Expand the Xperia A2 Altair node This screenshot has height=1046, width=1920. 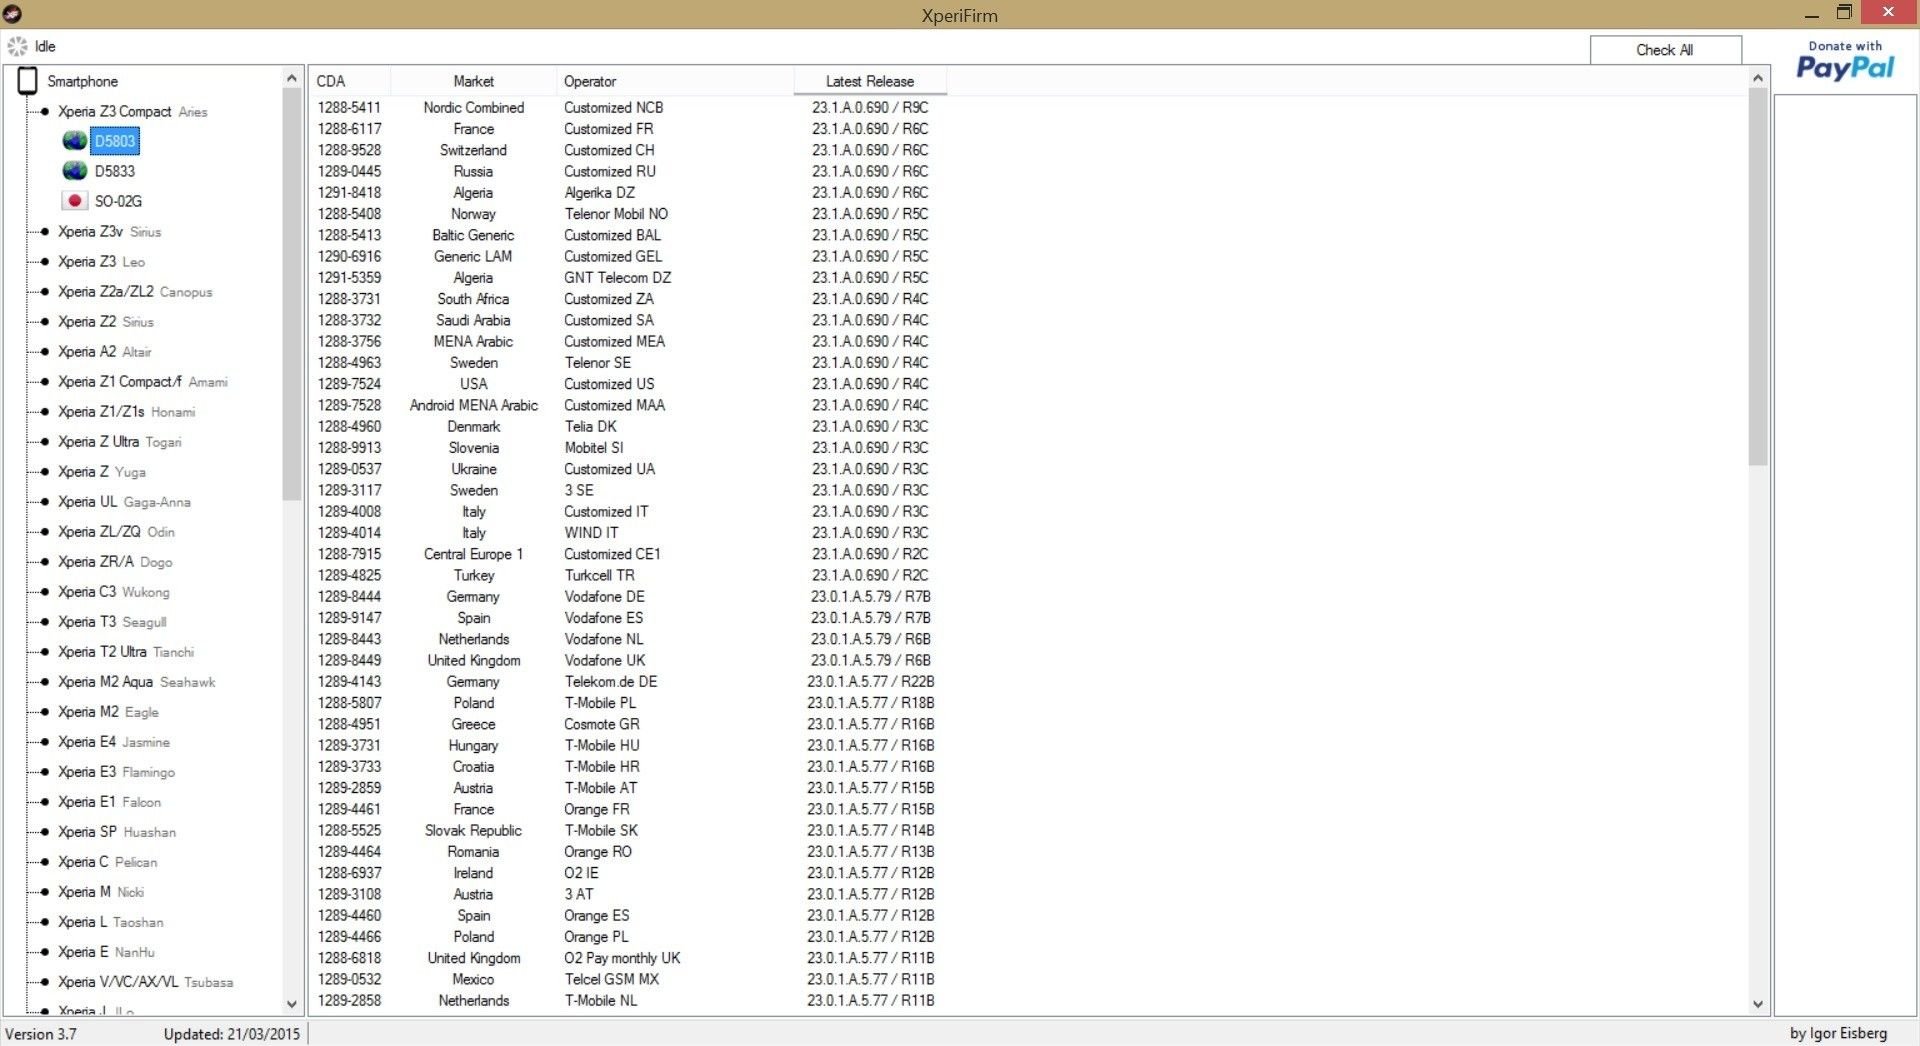(44, 351)
